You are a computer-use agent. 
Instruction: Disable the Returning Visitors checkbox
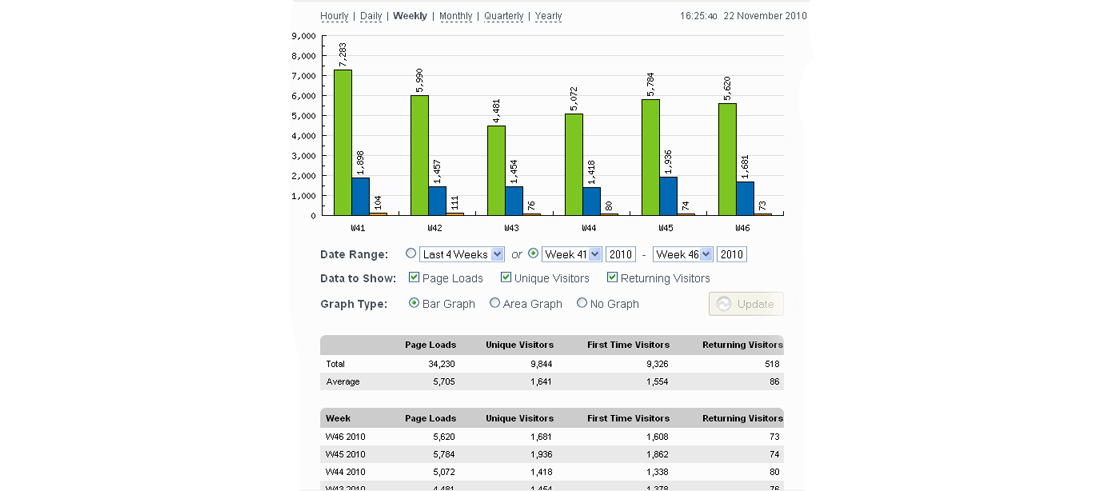[x=613, y=278]
